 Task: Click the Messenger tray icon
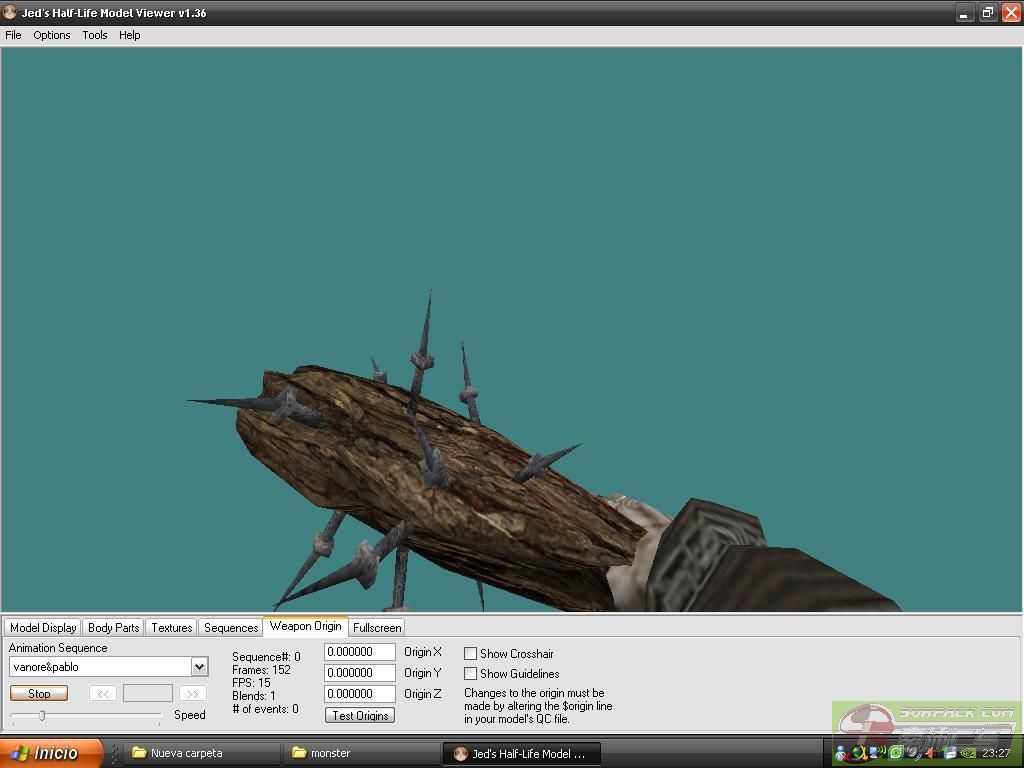click(x=842, y=754)
